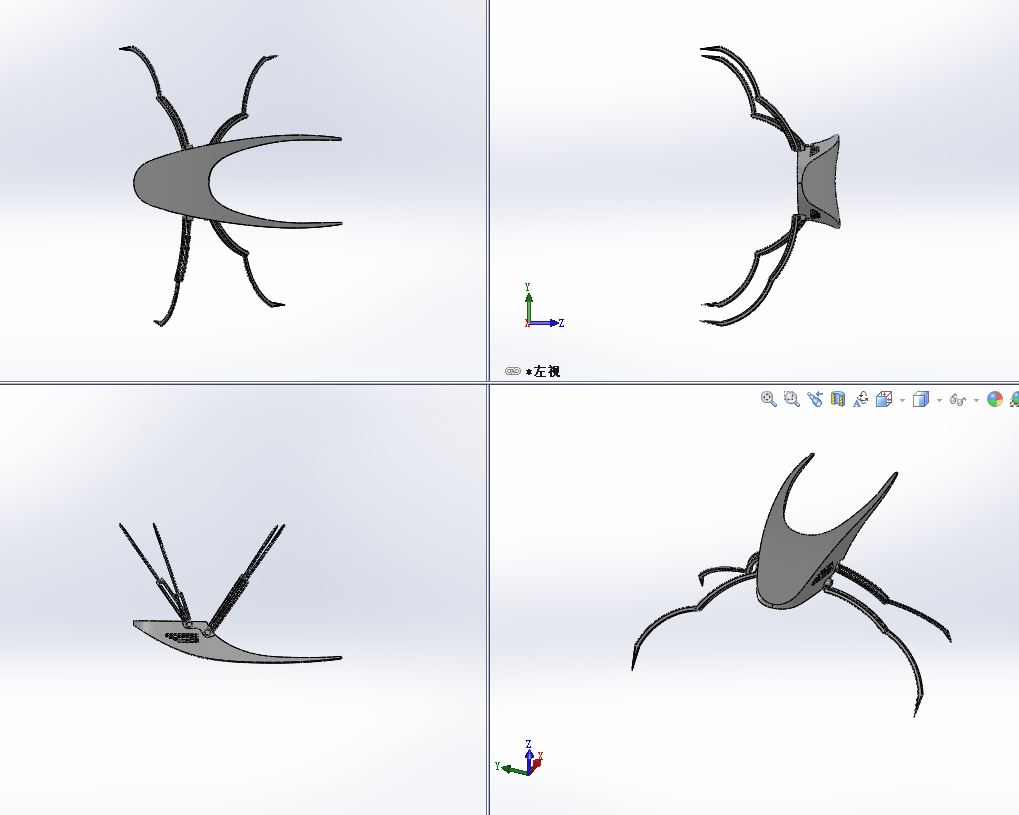Open the Dynamic Annotation Views icon

click(860, 399)
